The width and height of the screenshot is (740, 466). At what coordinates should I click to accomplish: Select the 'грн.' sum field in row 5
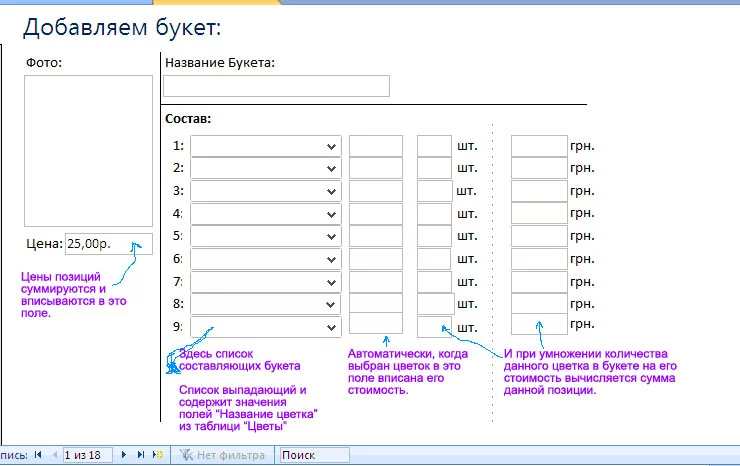click(x=539, y=236)
